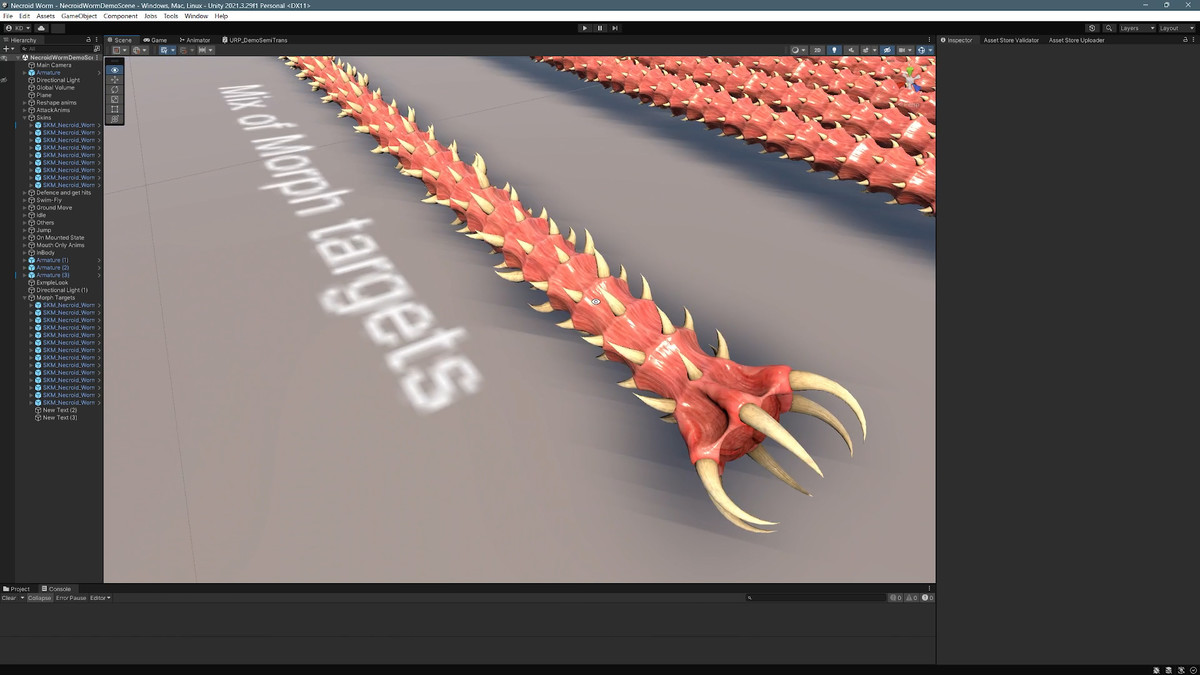Viewport: 1200px width, 675px height.
Task: Toggle scene lighting with the bulb icon
Action: pyautogui.click(x=834, y=50)
